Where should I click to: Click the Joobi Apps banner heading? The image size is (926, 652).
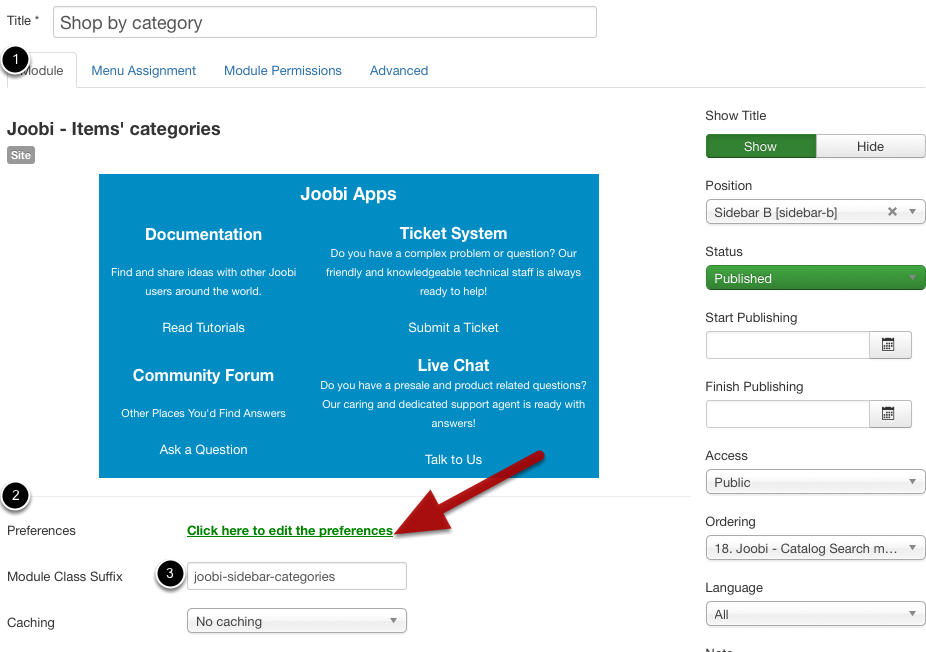(348, 194)
